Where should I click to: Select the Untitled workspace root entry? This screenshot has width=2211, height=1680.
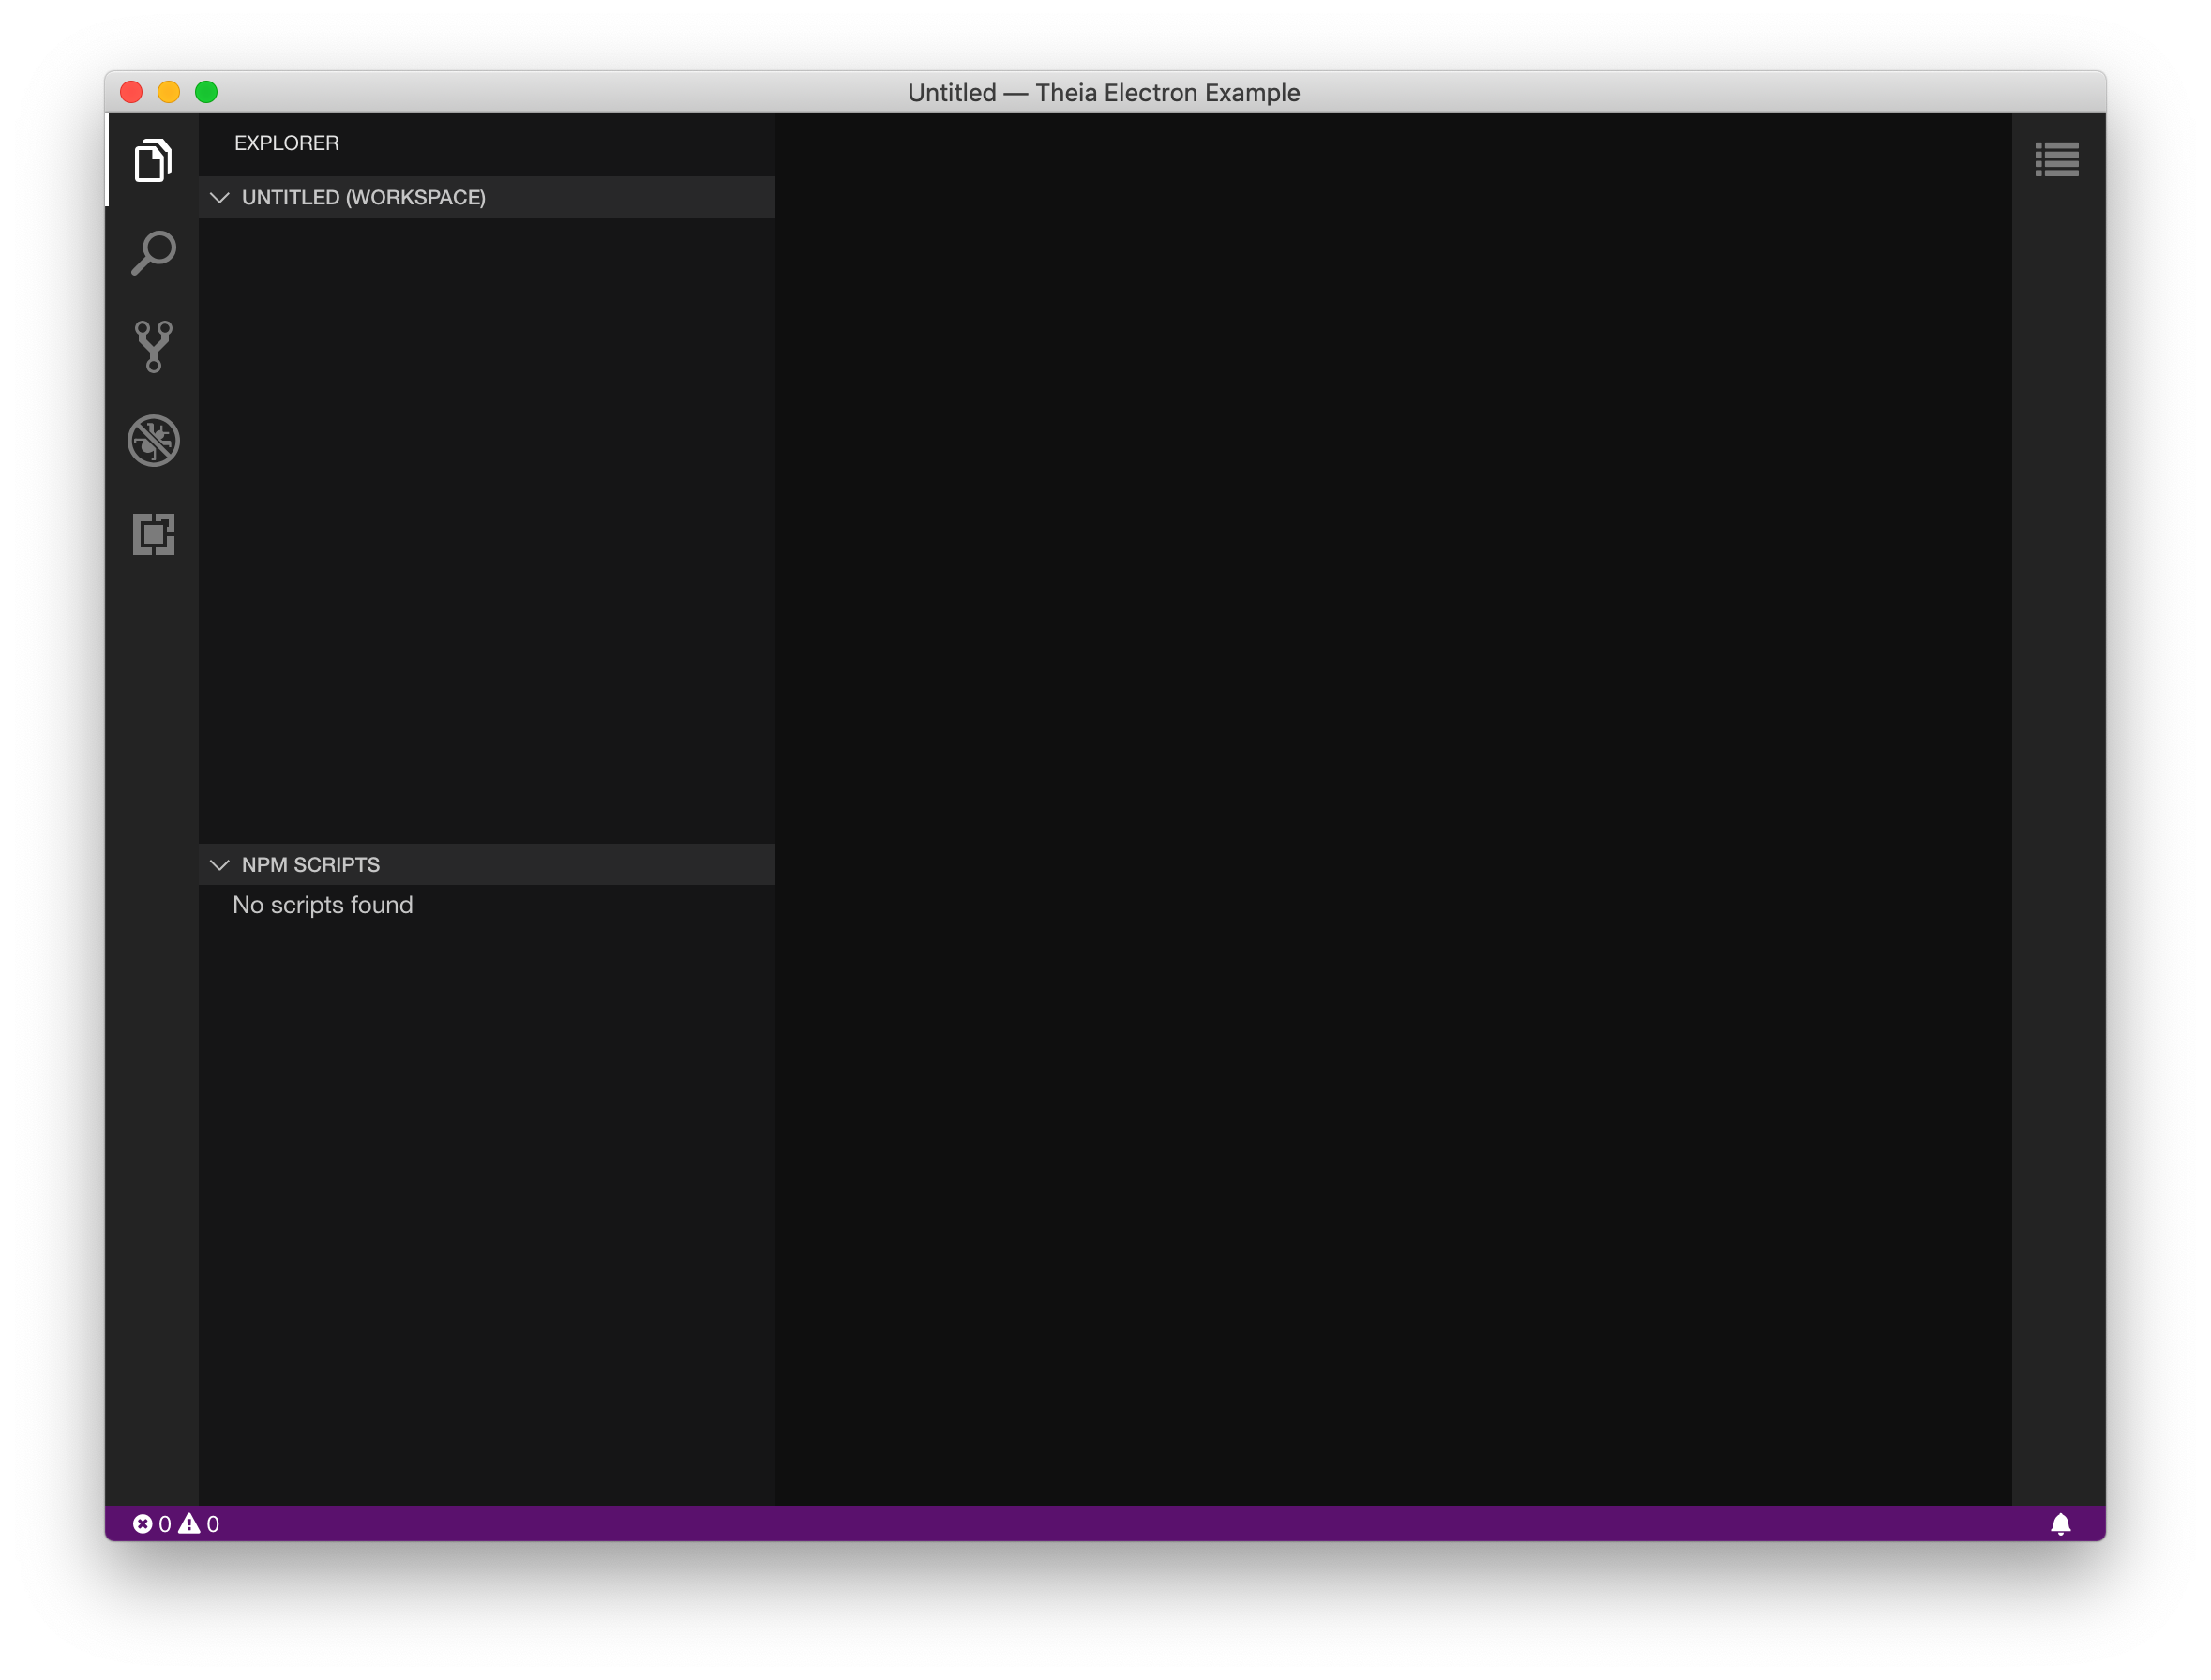click(x=363, y=197)
